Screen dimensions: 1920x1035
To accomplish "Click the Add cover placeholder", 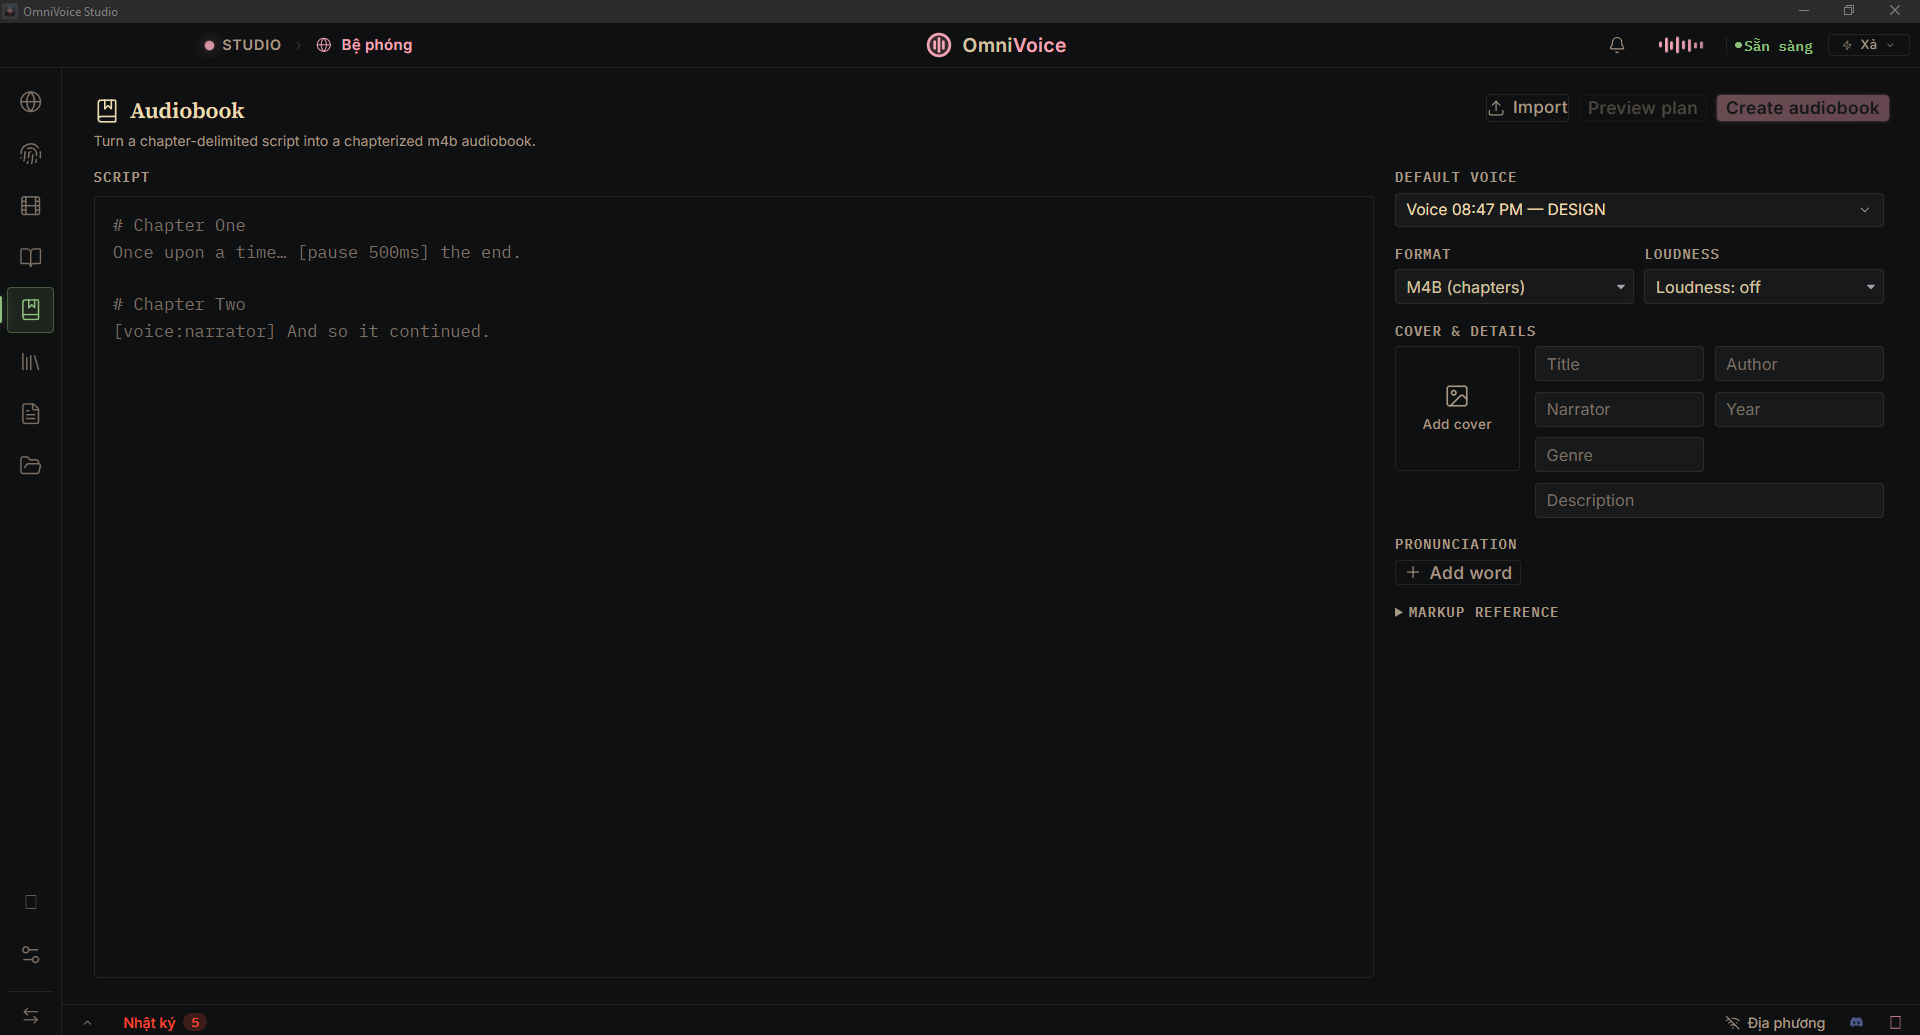I will coord(1457,408).
